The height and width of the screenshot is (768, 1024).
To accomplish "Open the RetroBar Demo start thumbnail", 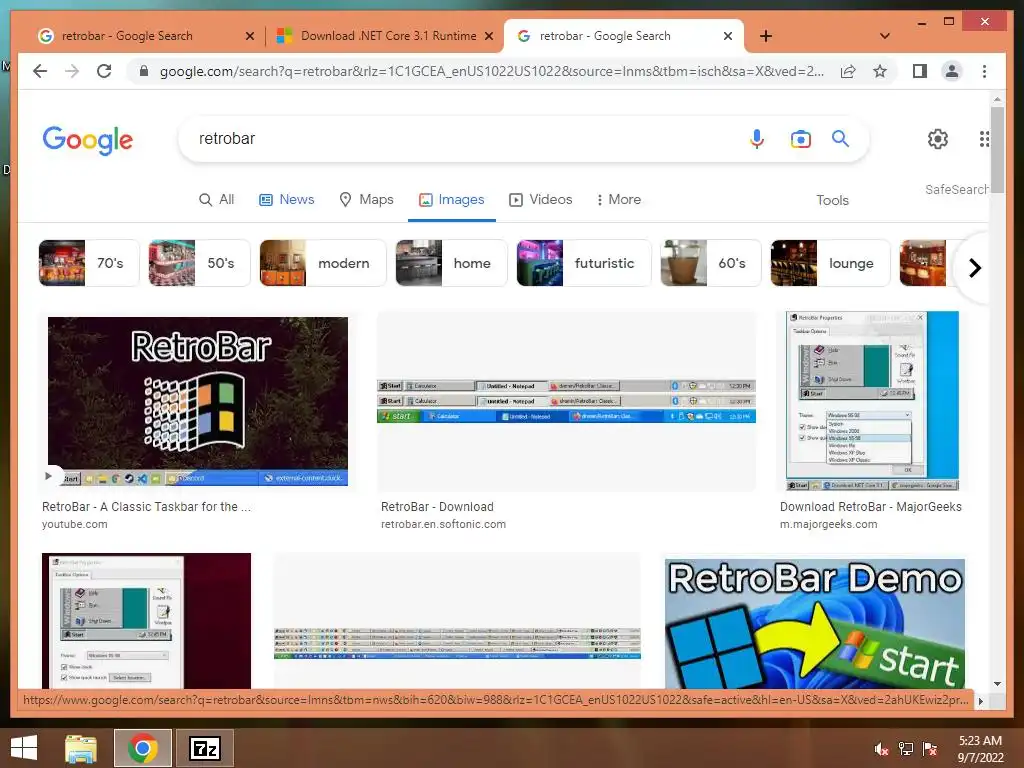I will pos(815,624).
